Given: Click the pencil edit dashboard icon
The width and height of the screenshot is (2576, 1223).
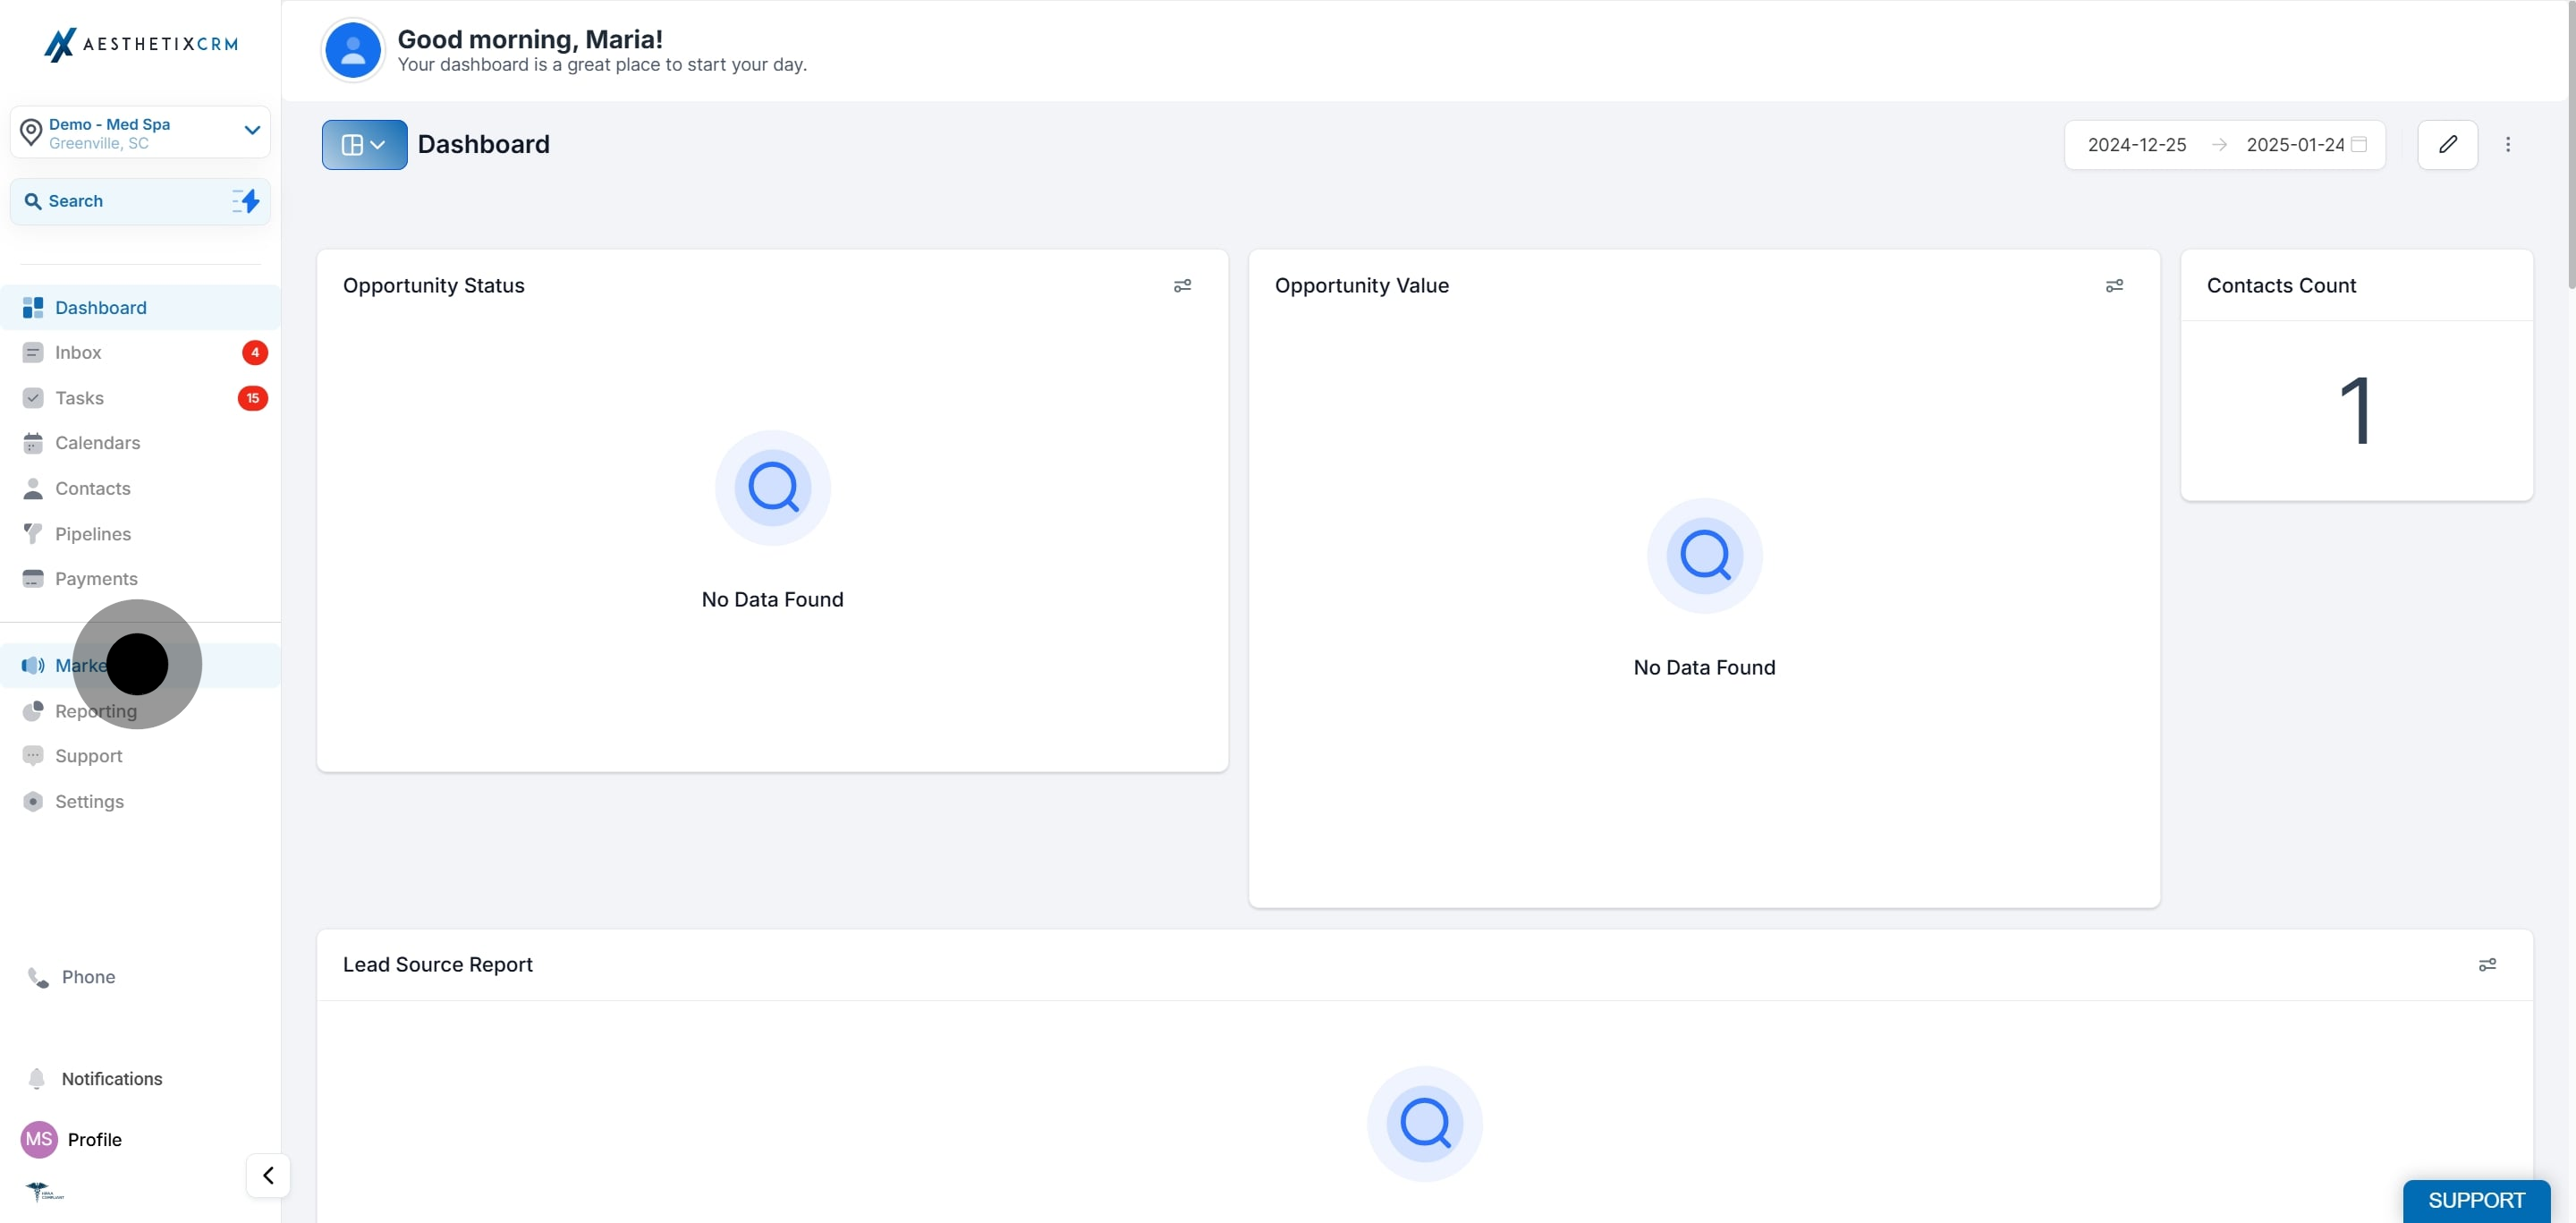Looking at the screenshot, I should pos(2447,145).
